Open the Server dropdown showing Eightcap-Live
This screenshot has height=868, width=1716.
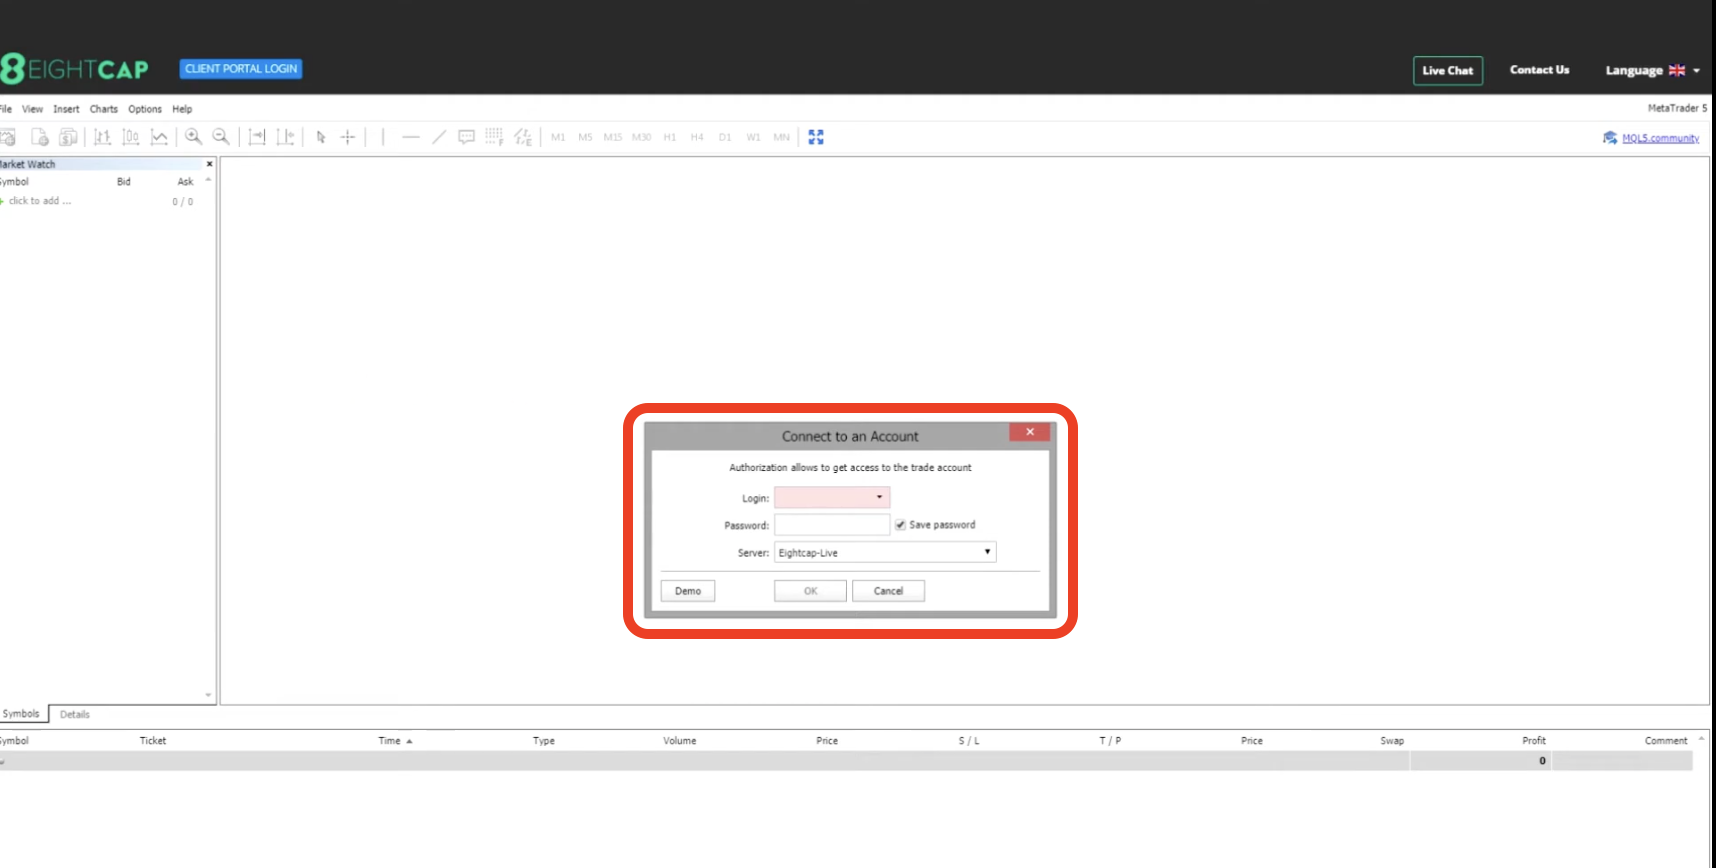point(885,552)
